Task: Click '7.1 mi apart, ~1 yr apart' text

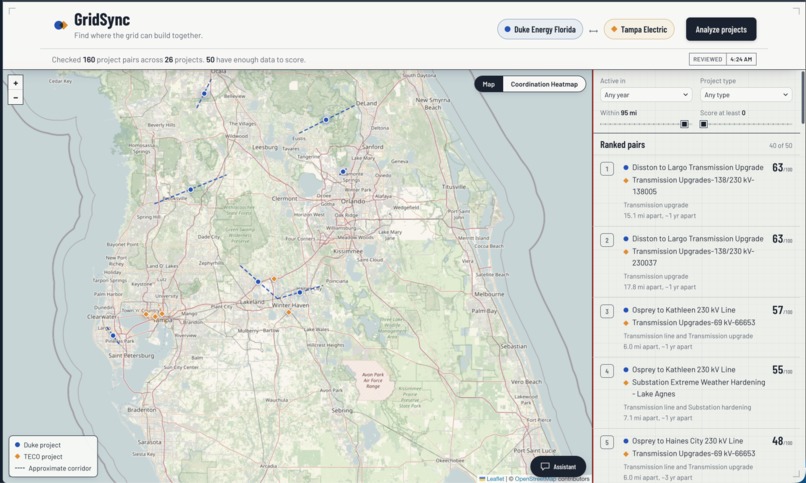Action: 657,418
